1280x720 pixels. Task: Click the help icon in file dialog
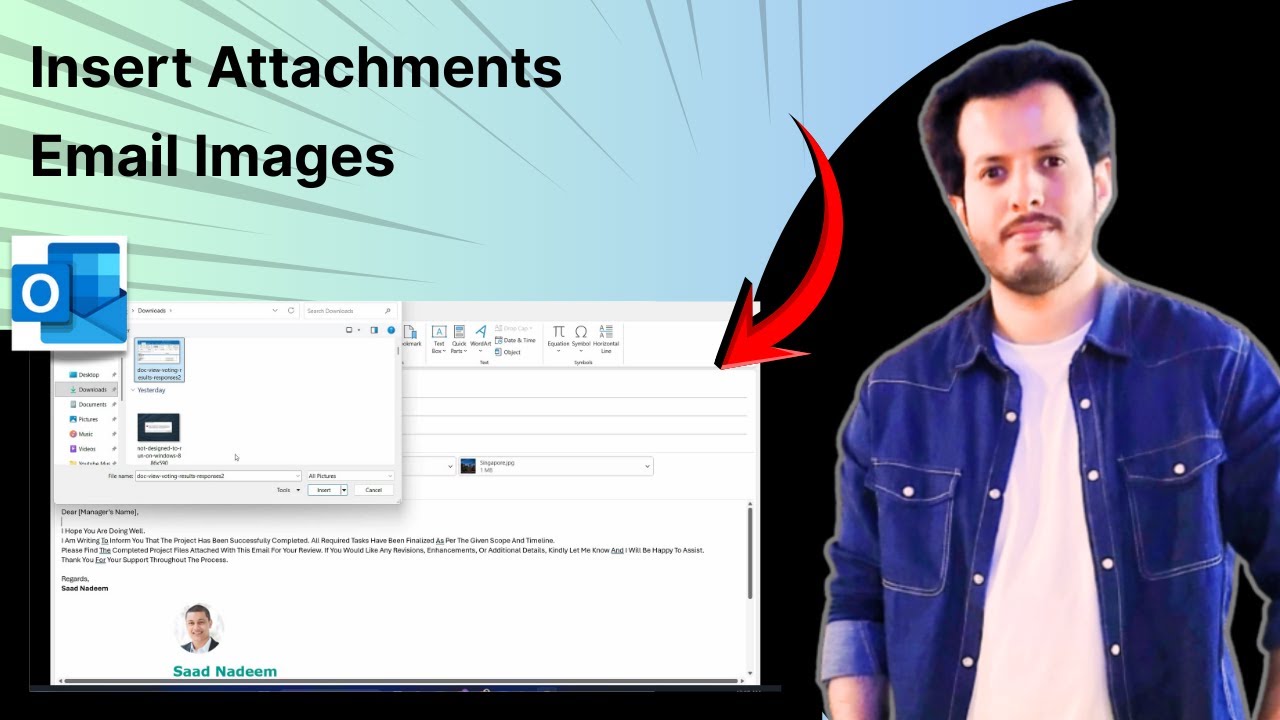point(391,330)
